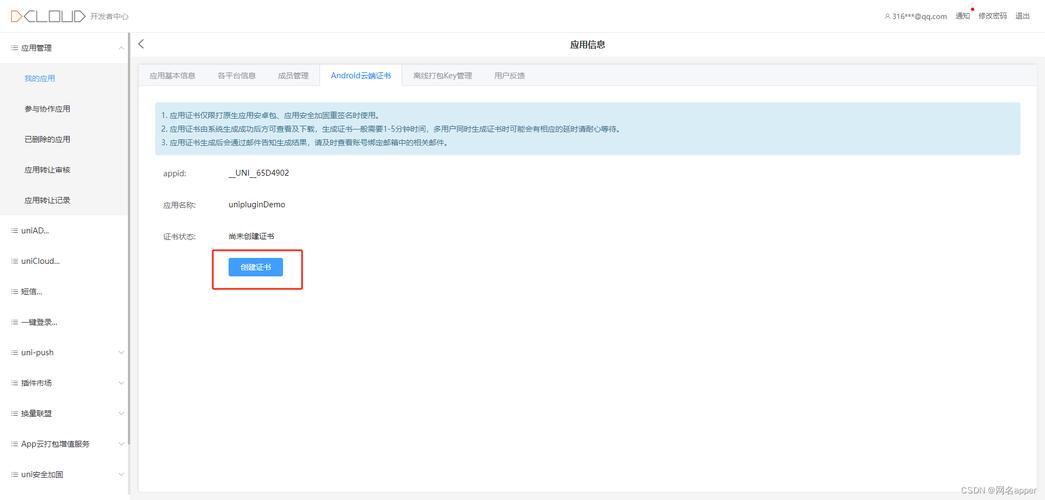Click the list icon beside 插件市场
Image resolution: width=1045 pixels, height=500 pixels.
click(15, 383)
